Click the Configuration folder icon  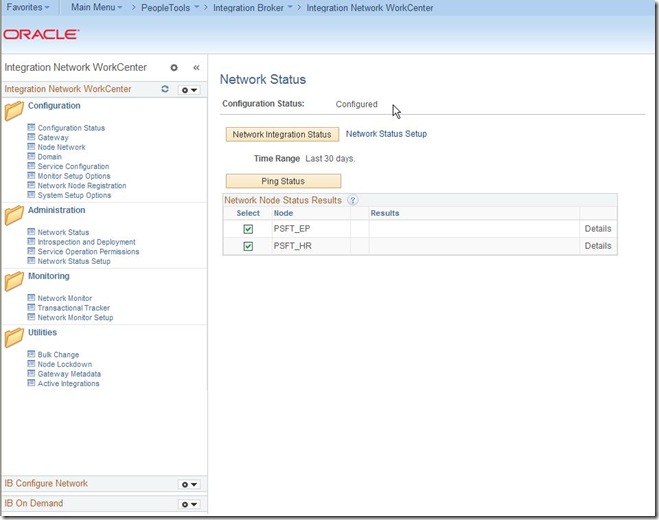point(14,111)
